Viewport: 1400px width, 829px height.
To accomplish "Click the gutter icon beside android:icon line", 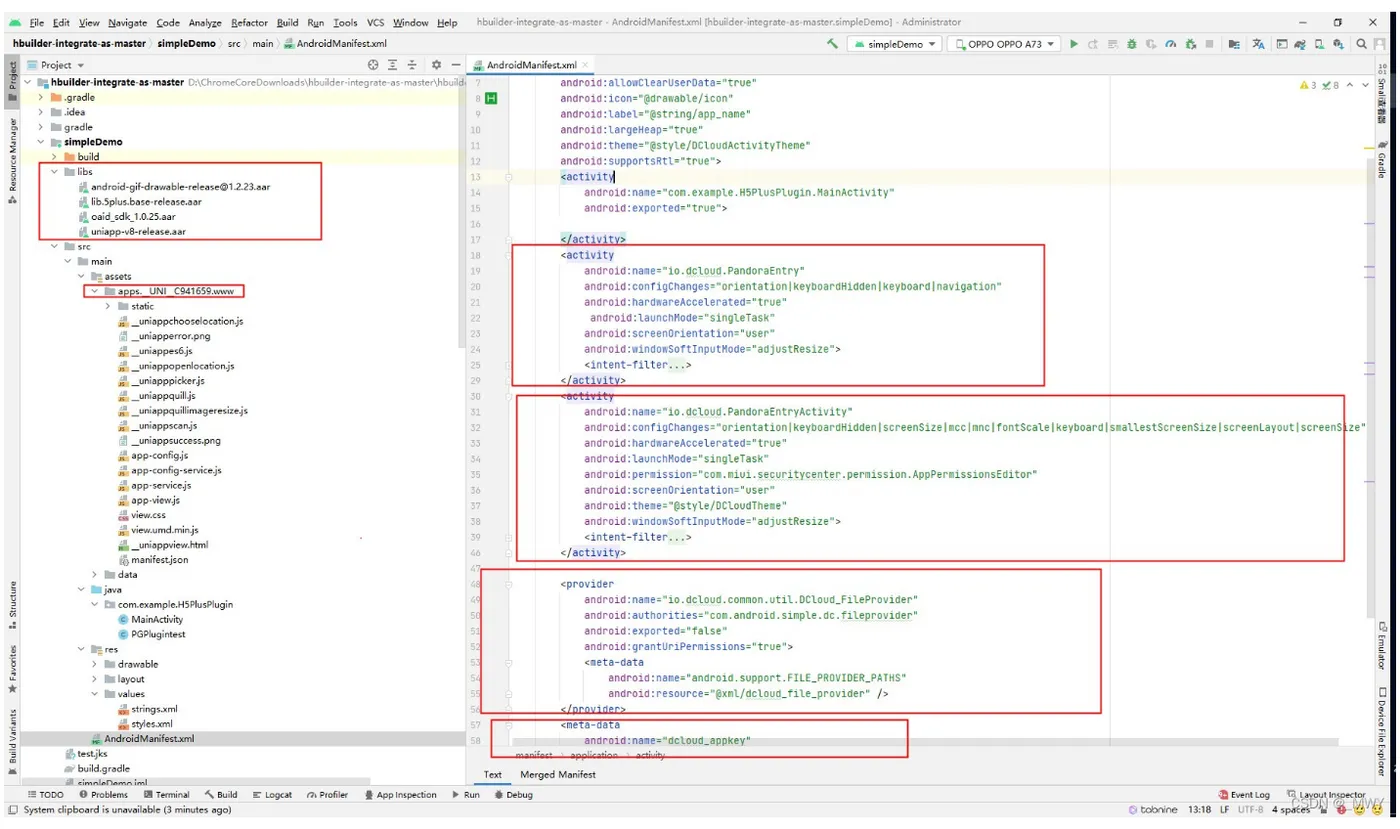I will [x=491, y=98].
